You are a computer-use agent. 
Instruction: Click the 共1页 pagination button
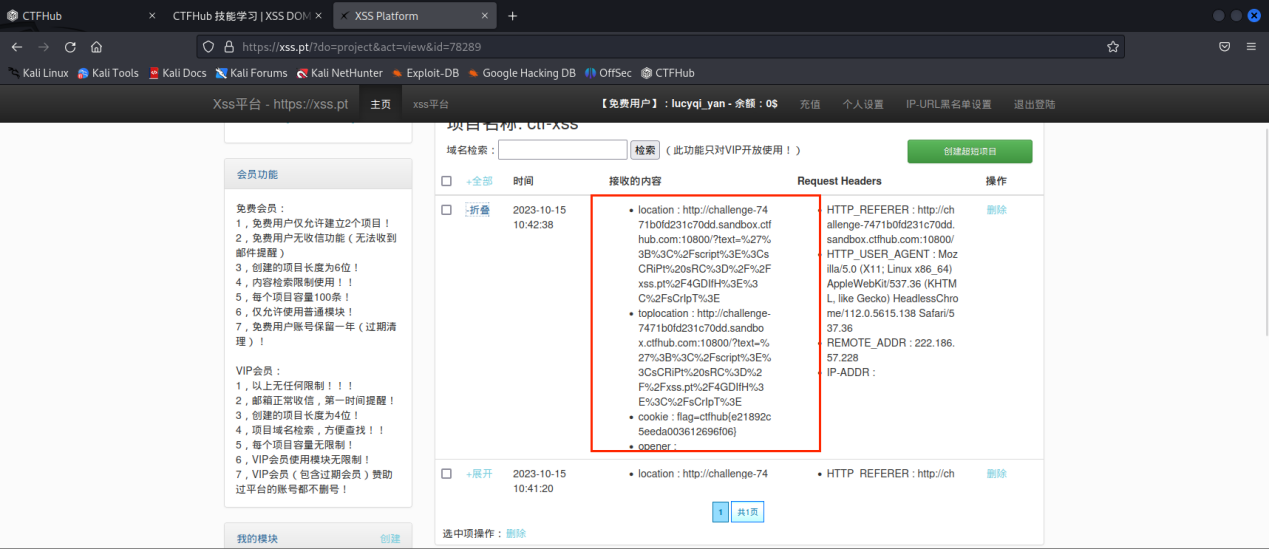[747, 512]
